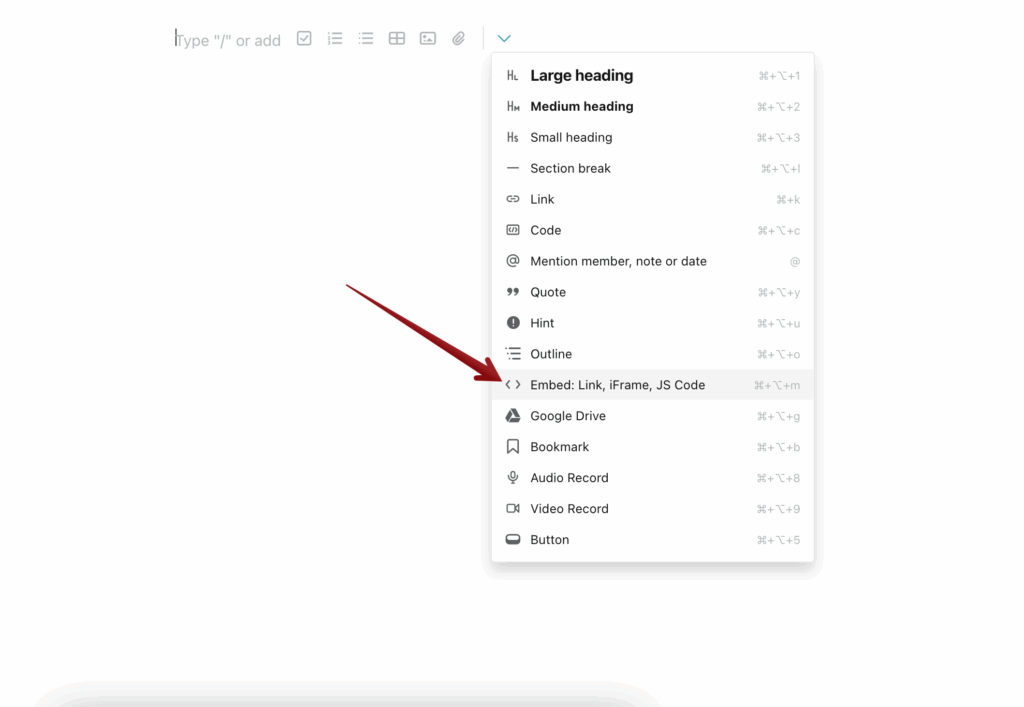This screenshot has width=1024, height=707.
Task: Insert a table using toolbar icon
Action: click(397, 39)
